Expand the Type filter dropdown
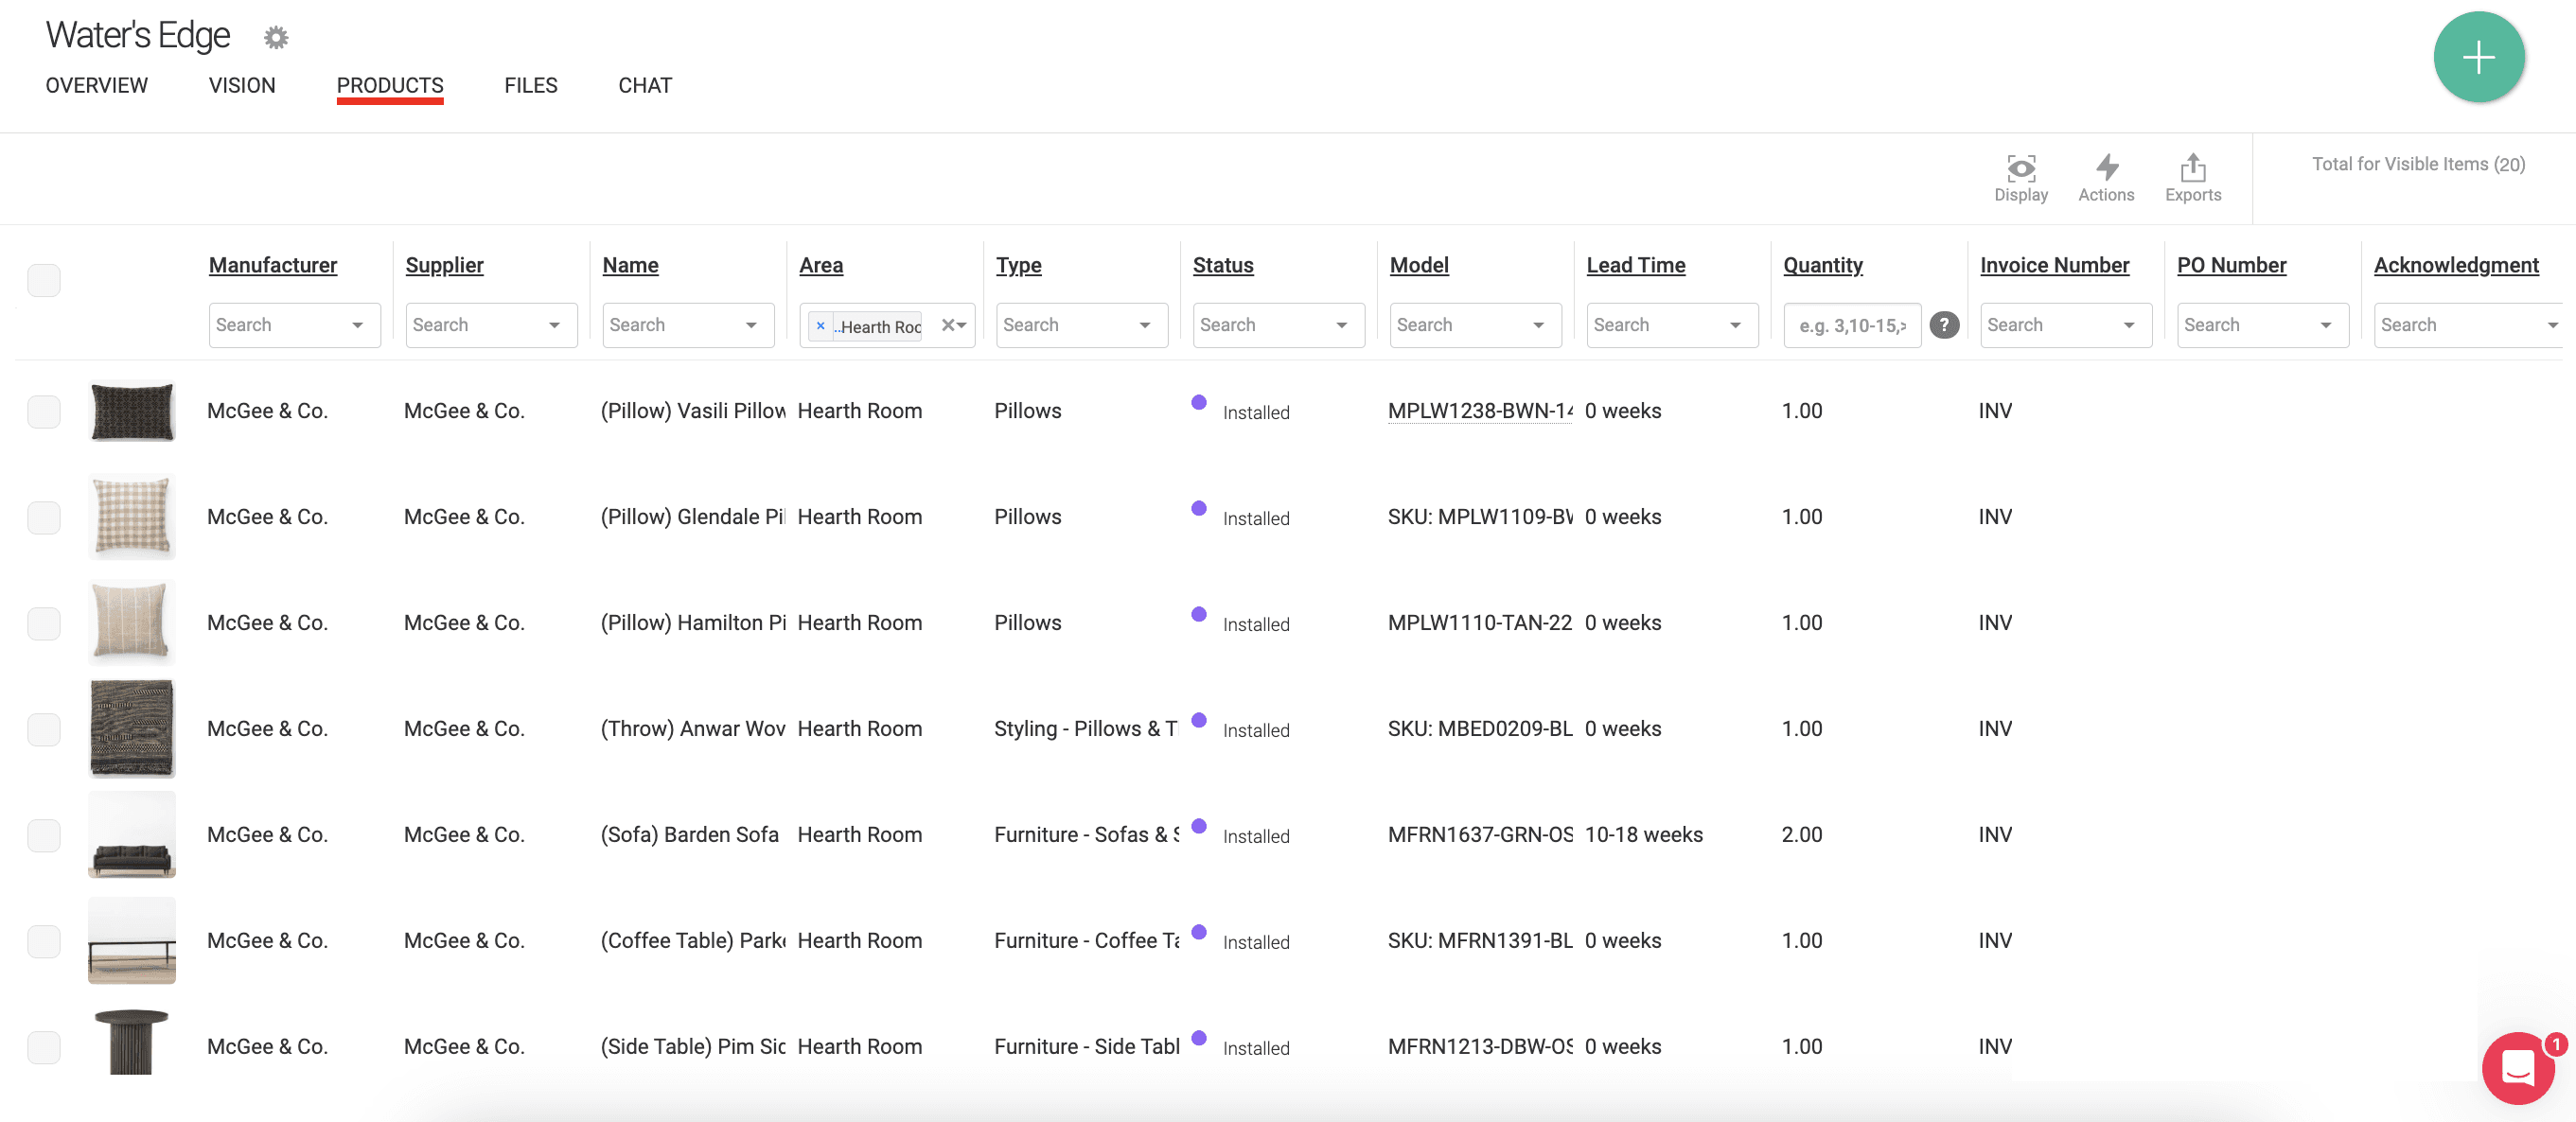The width and height of the screenshot is (2576, 1122). click(1144, 325)
